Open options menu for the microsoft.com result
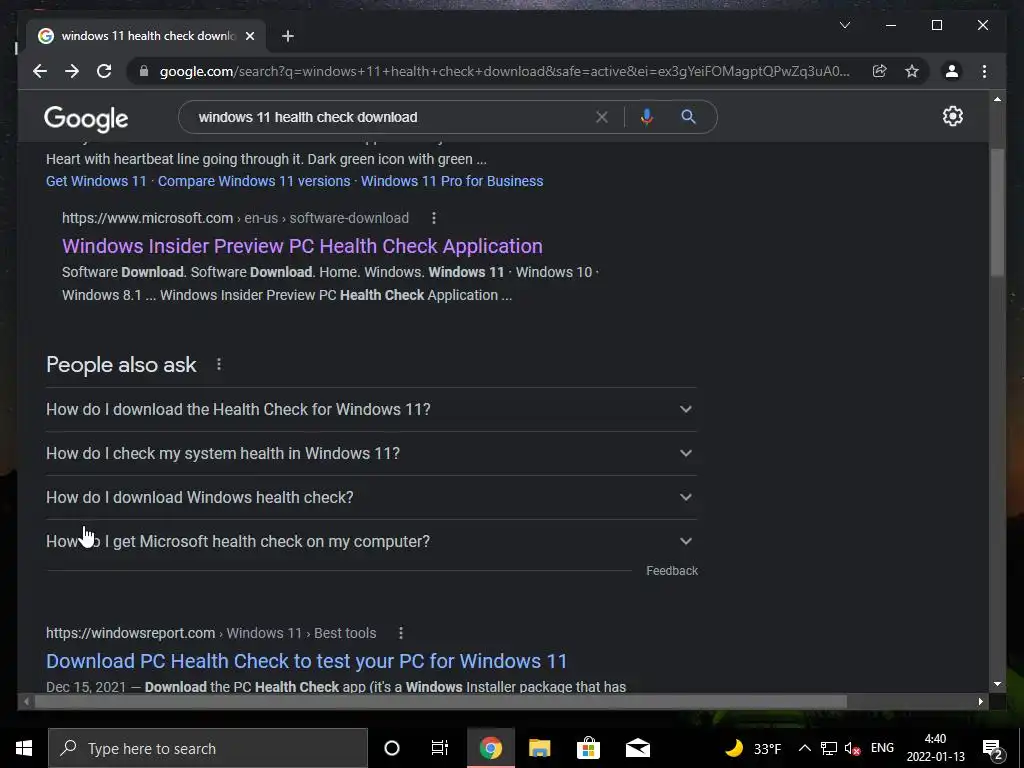 (x=434, y=218)
